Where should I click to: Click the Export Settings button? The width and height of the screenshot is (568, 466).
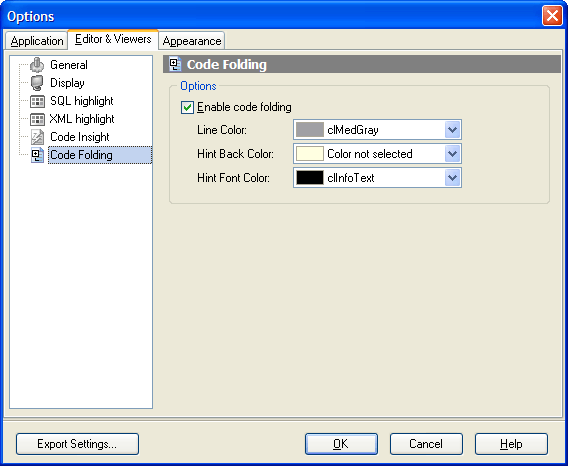[x=77, y=444]
